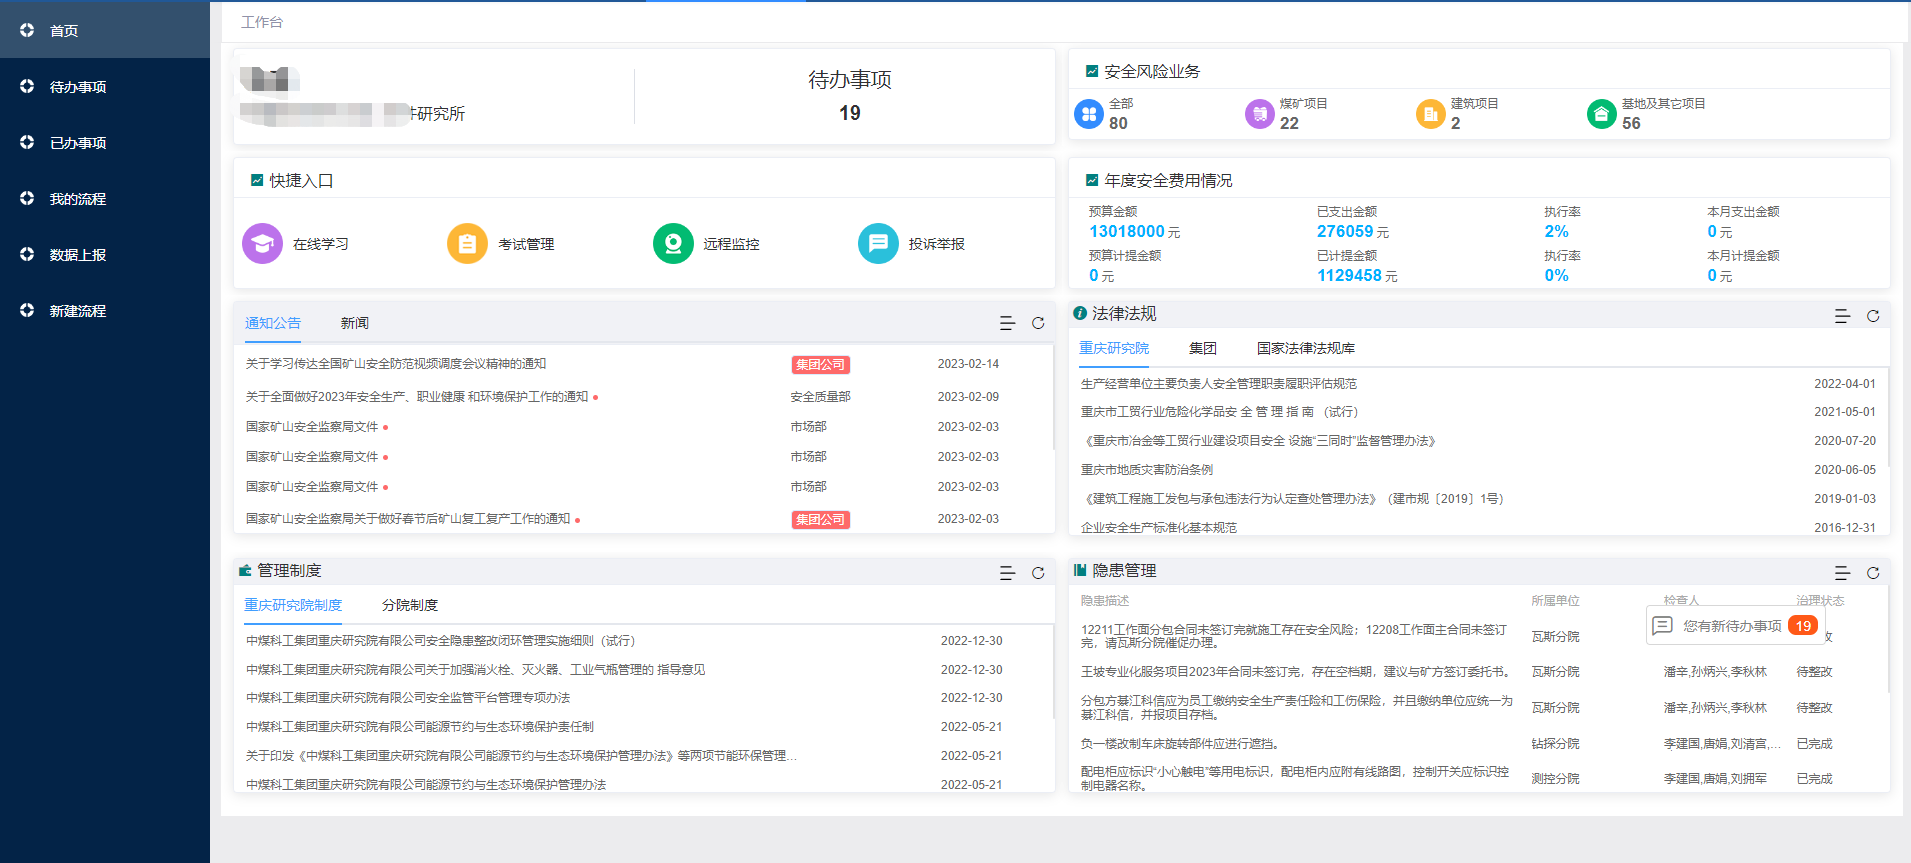Open 中煤科工集团重庆研究院有限公司安全监管平台管理专项办法
The image size is (1911, 863).
point(408,698)
